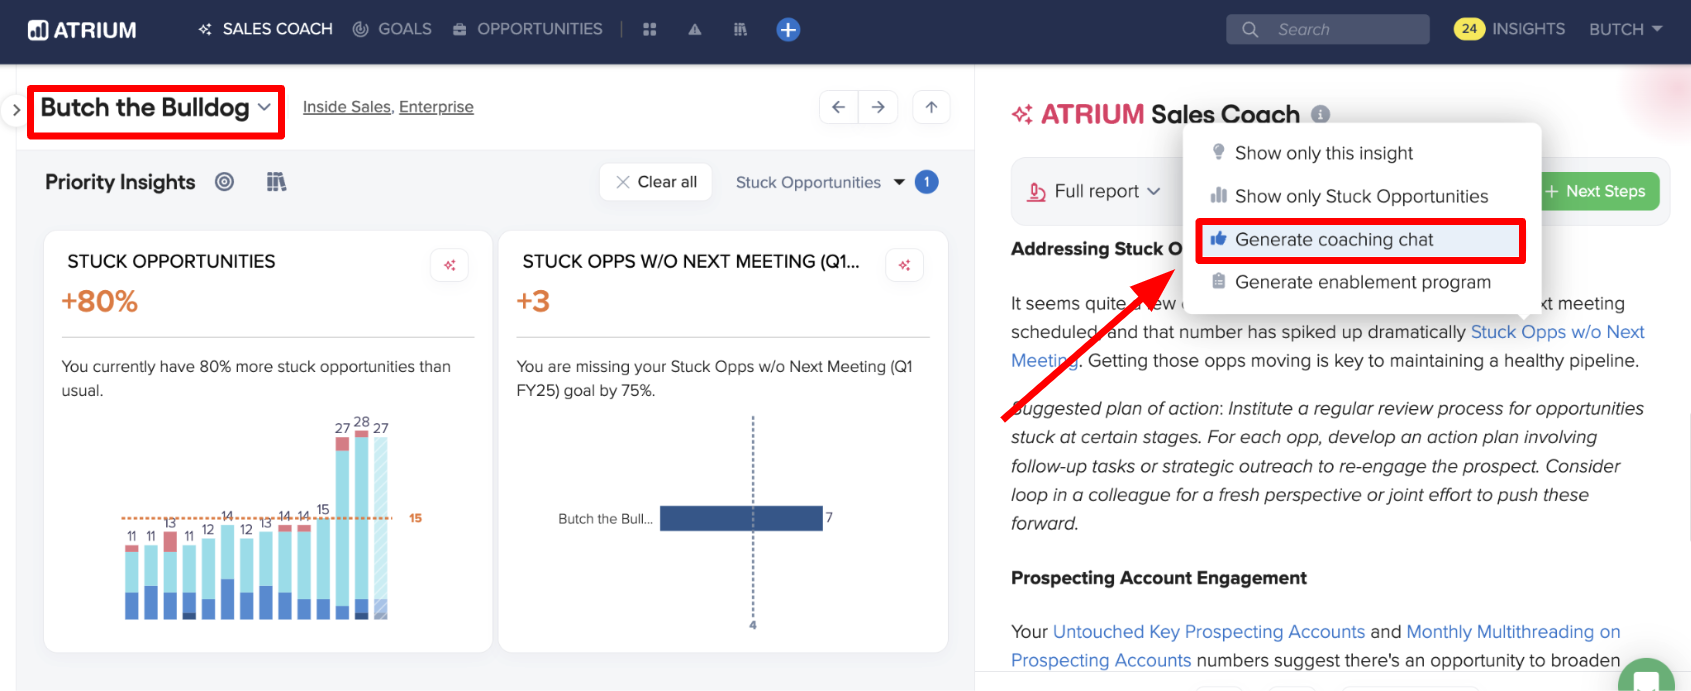
Task: Click the info icon next to Sales Coach title
Action: pos(1321,114)
